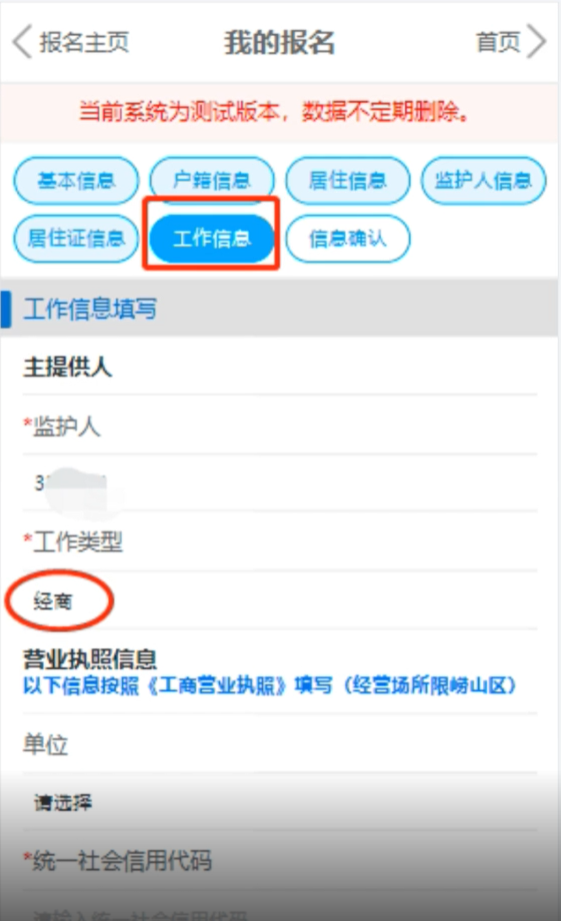The height and width of the screenshot is (921, 561).
Task: Open the 居住信息 tab
Action: tap(348, 180)
